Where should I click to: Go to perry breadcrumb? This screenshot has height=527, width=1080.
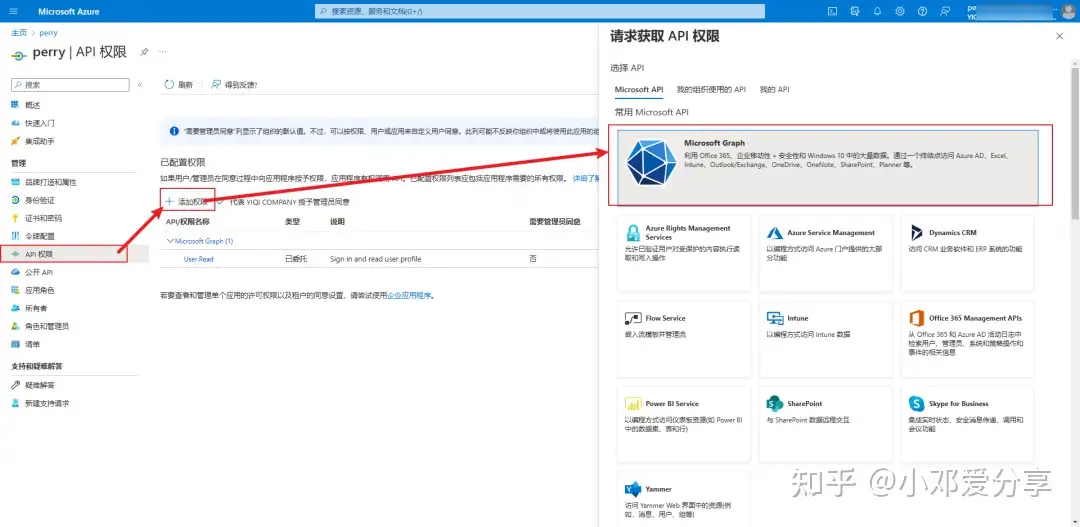[x=48, y=32]
